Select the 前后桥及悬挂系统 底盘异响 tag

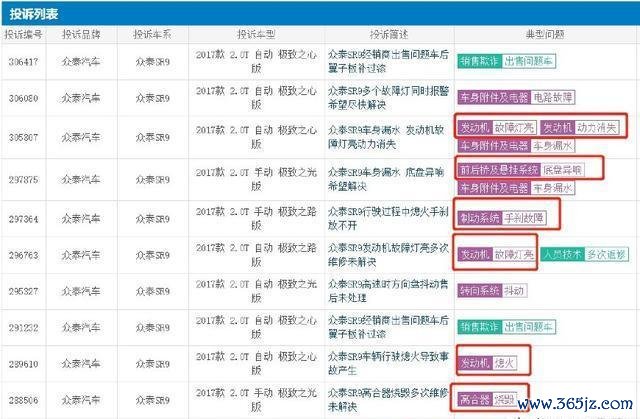pyautogui.click(x=521, y=170)
